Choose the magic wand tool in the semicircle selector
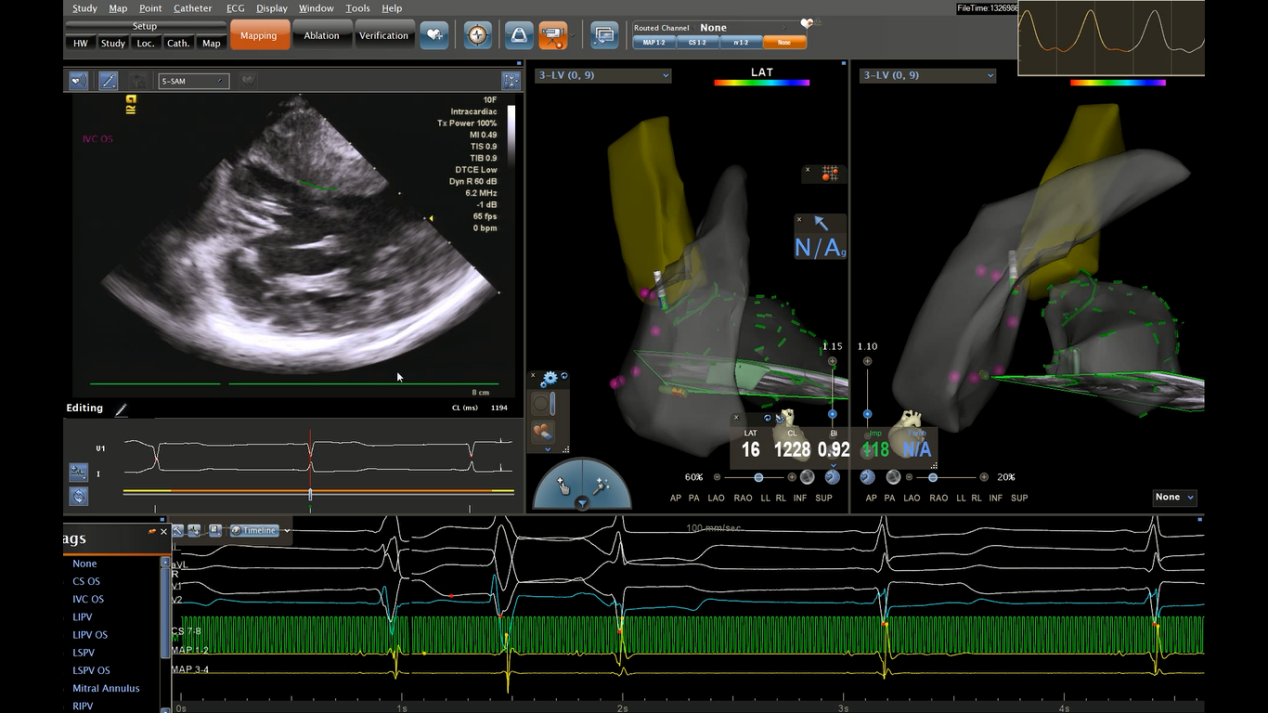The height and width of the screenshot is (713, 1268). pyautogui.click(x=601, y=485)
